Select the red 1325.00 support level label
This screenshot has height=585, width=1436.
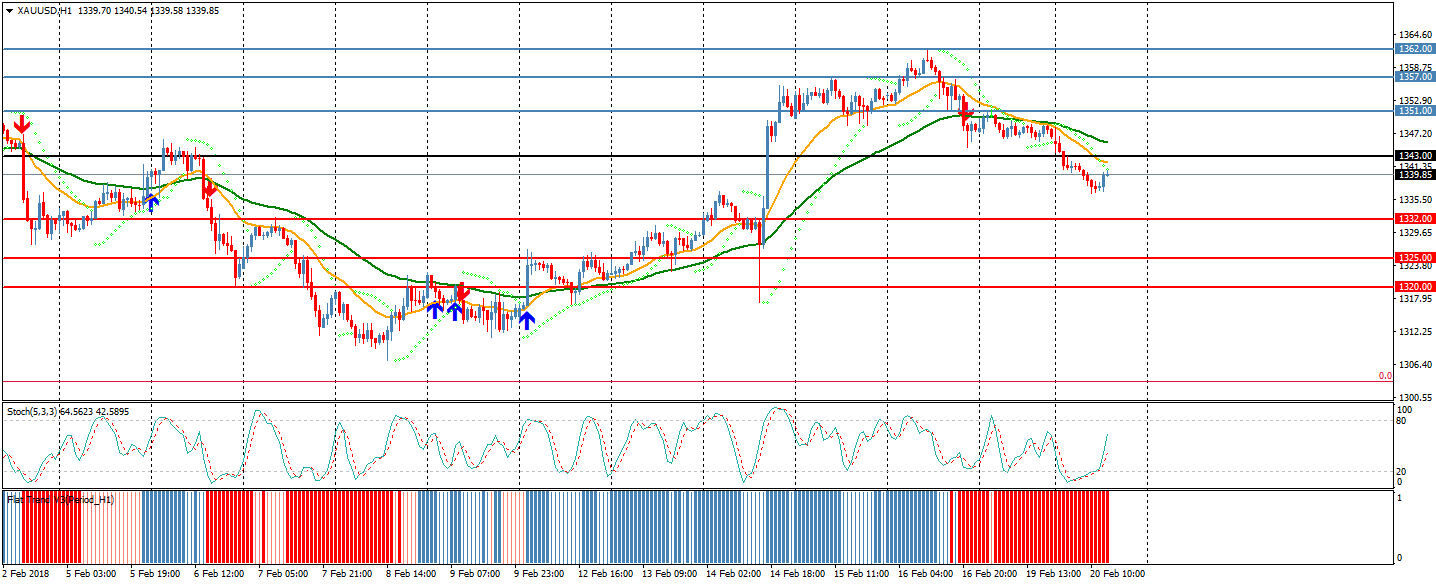coord(1414,258)
